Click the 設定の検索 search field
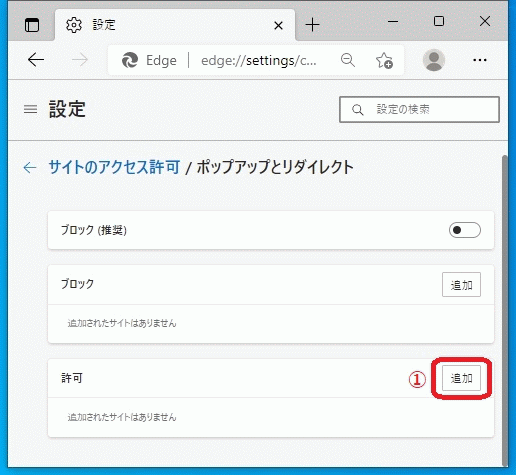The image size is (516, 475). coord(419,109)
